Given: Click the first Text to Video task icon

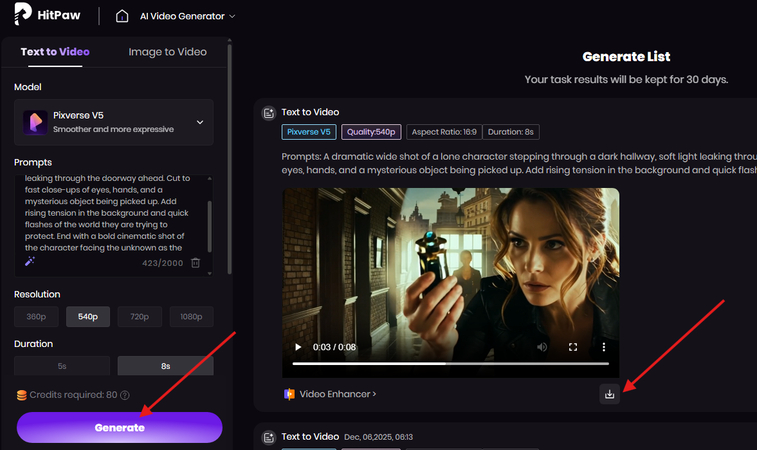Looking at the screenshot, I should (268, 113).
